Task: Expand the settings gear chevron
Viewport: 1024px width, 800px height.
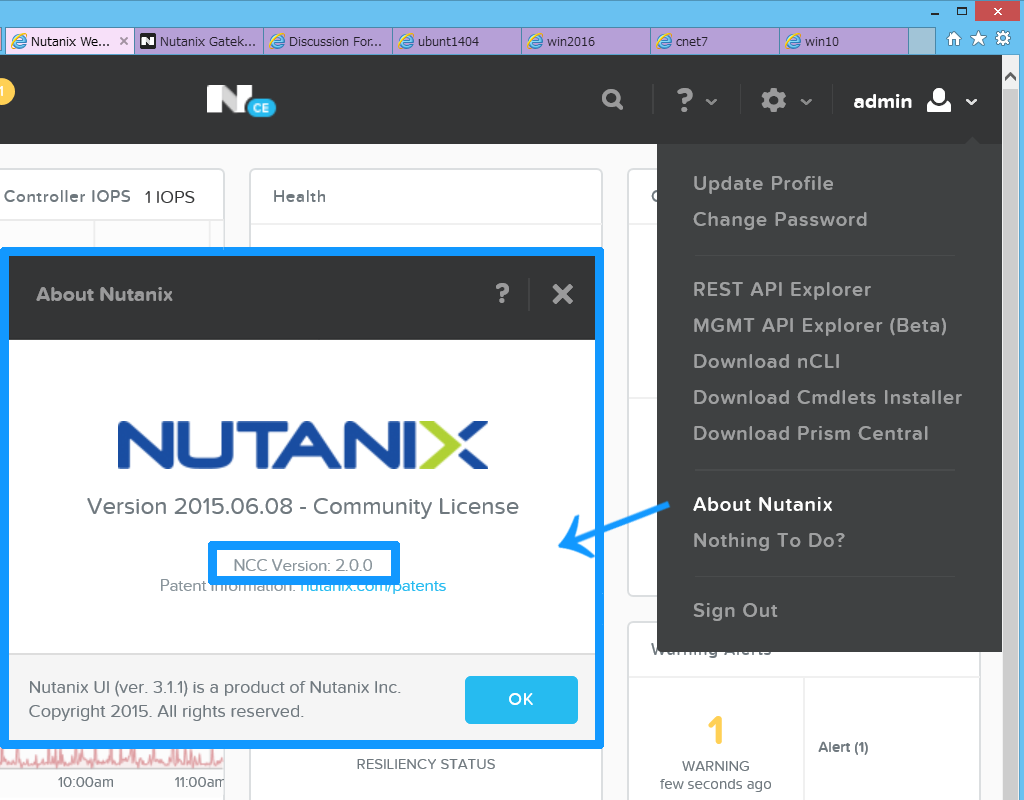Action: pos(805,103)
